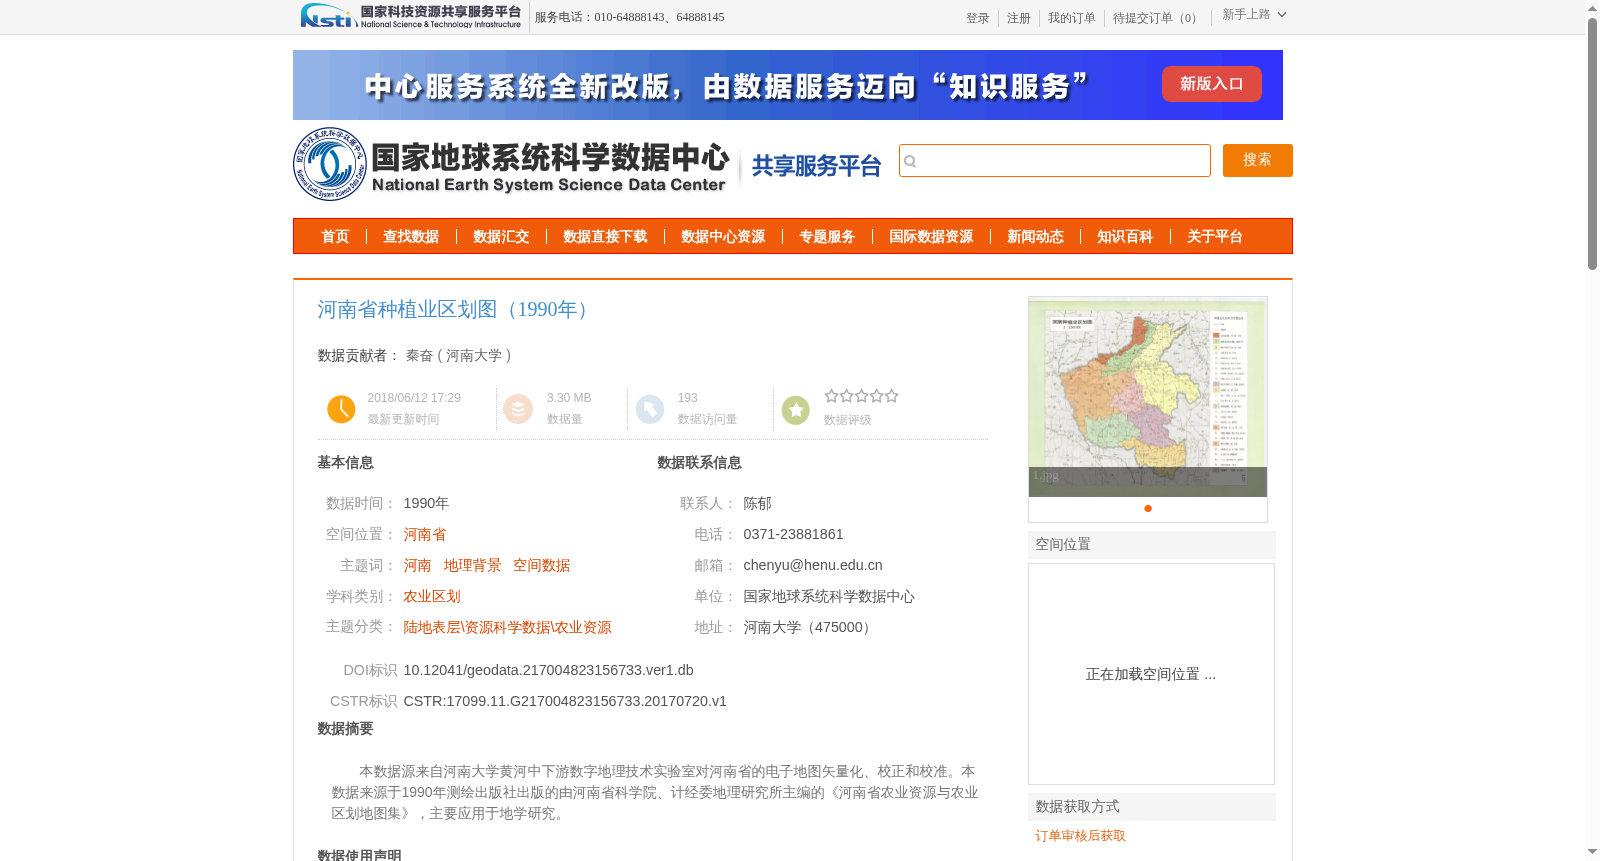This screenshot has height=861, width=1600.
Task: Click the CSTR value text
Action: click(565, 701)
